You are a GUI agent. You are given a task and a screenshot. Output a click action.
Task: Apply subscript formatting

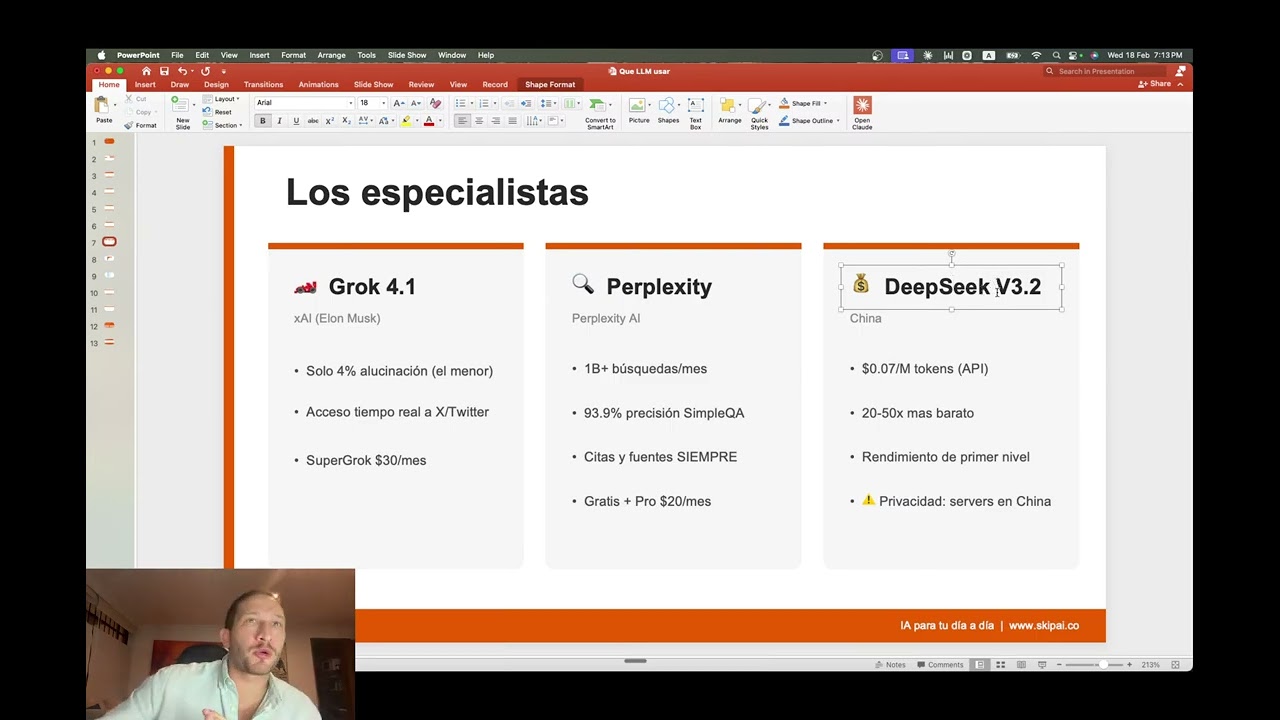346,121
